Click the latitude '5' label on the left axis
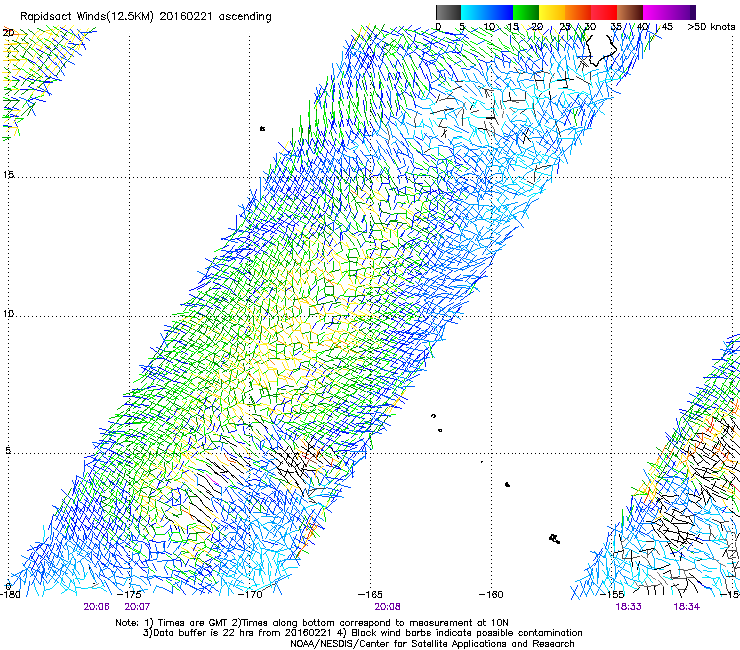740x650 pixels. pyautogui.click(x=8, y=450)
